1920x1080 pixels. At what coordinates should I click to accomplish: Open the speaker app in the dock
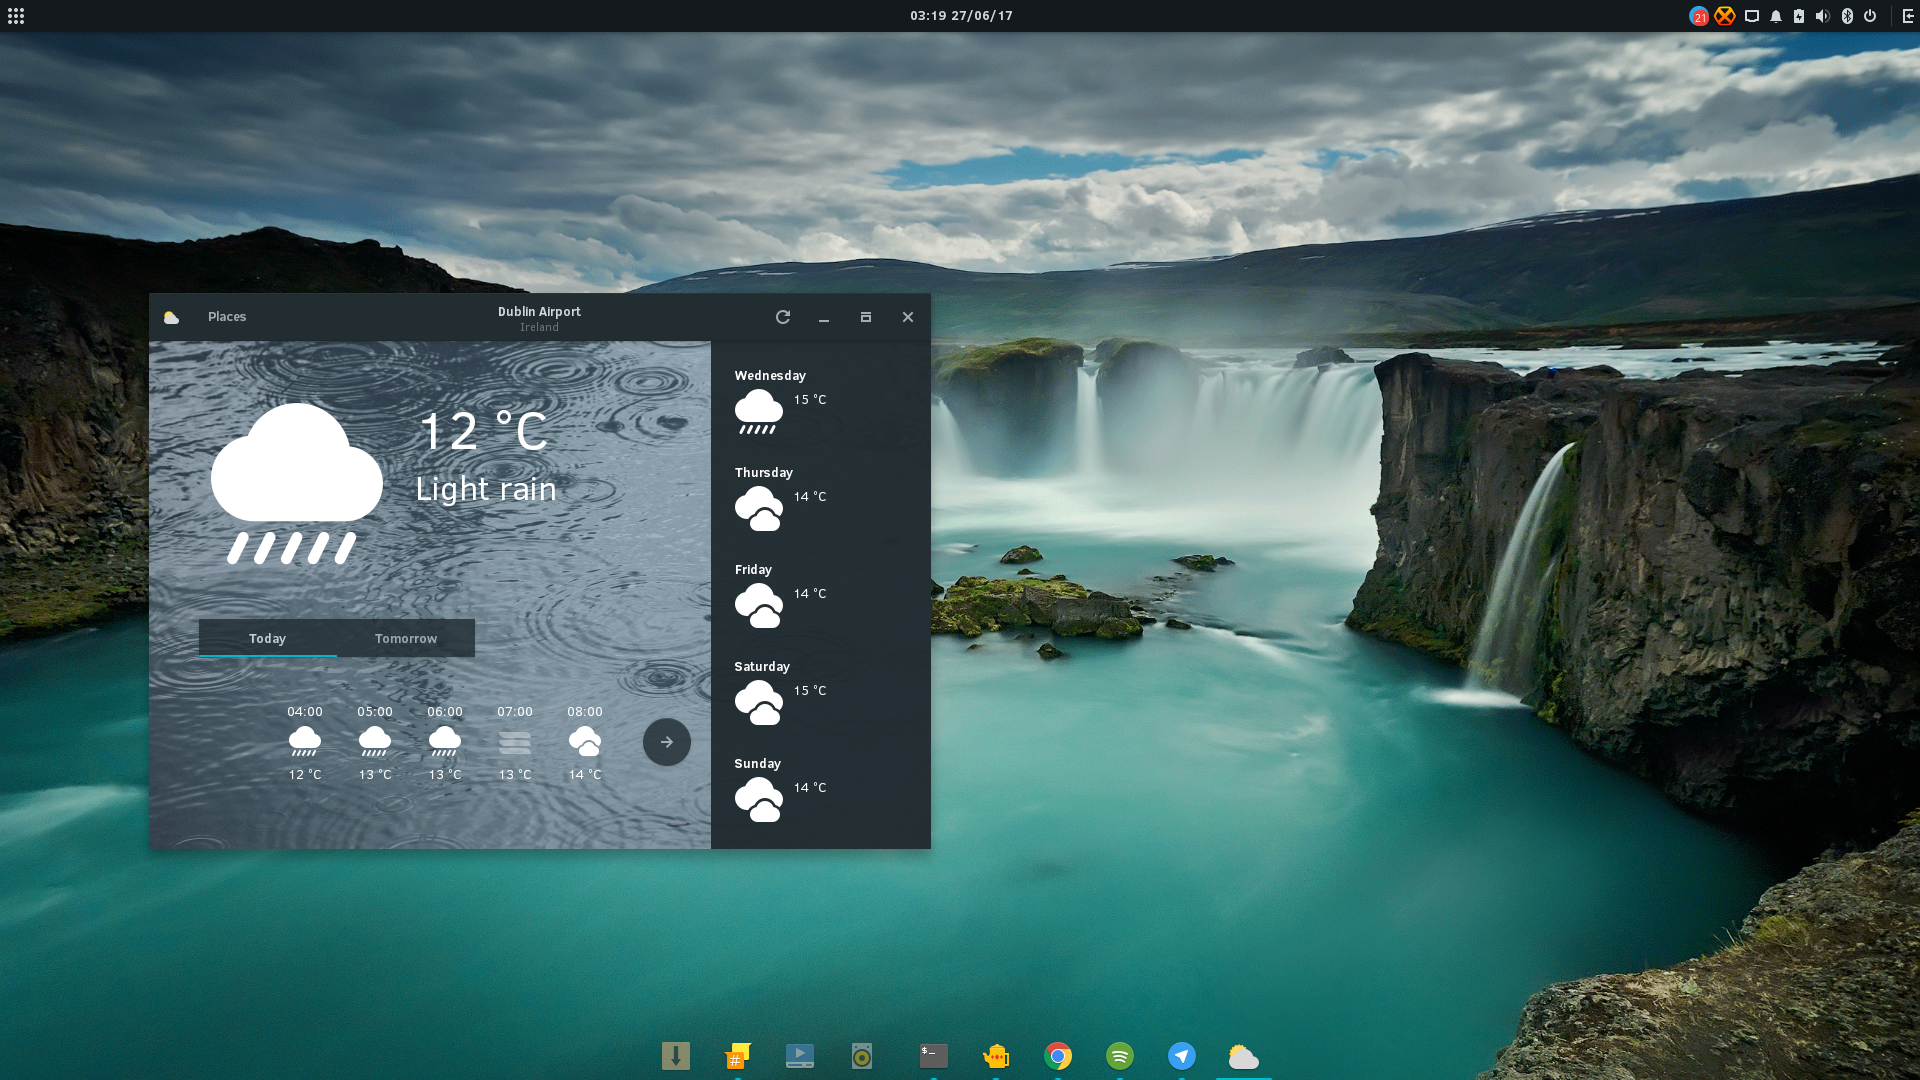point(862,1056)
